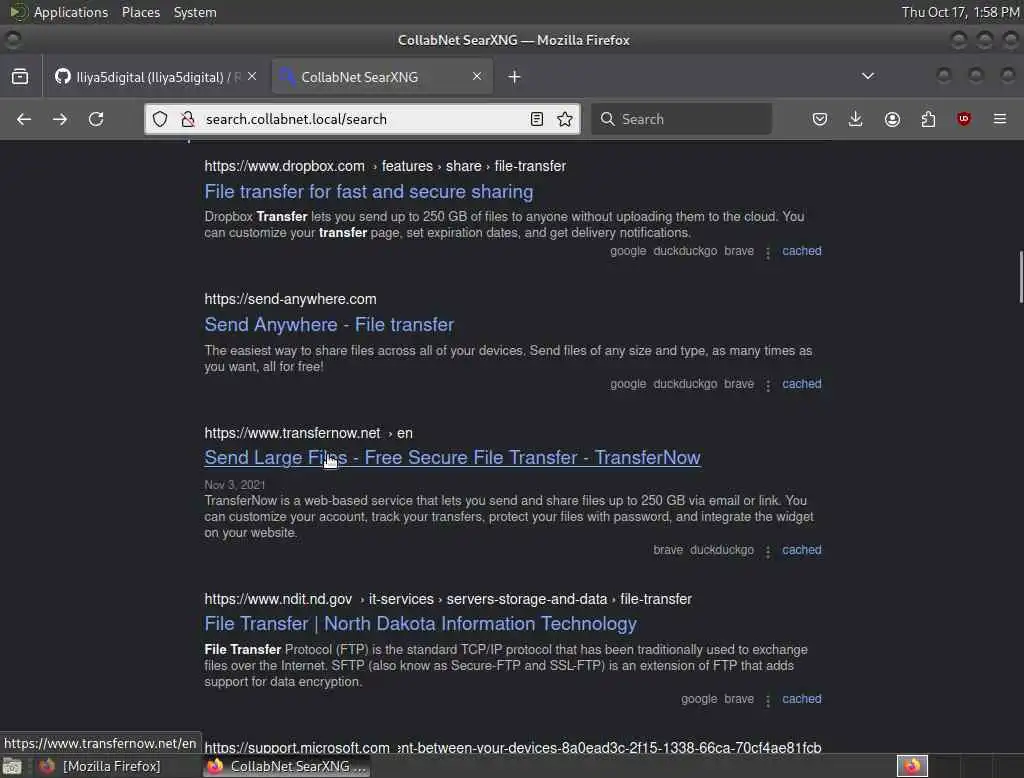Image resolution: width=1024 pixels, height=778 pixels.
Task: Open the tracking protection shield icon
Action: [x=160, y=119]
